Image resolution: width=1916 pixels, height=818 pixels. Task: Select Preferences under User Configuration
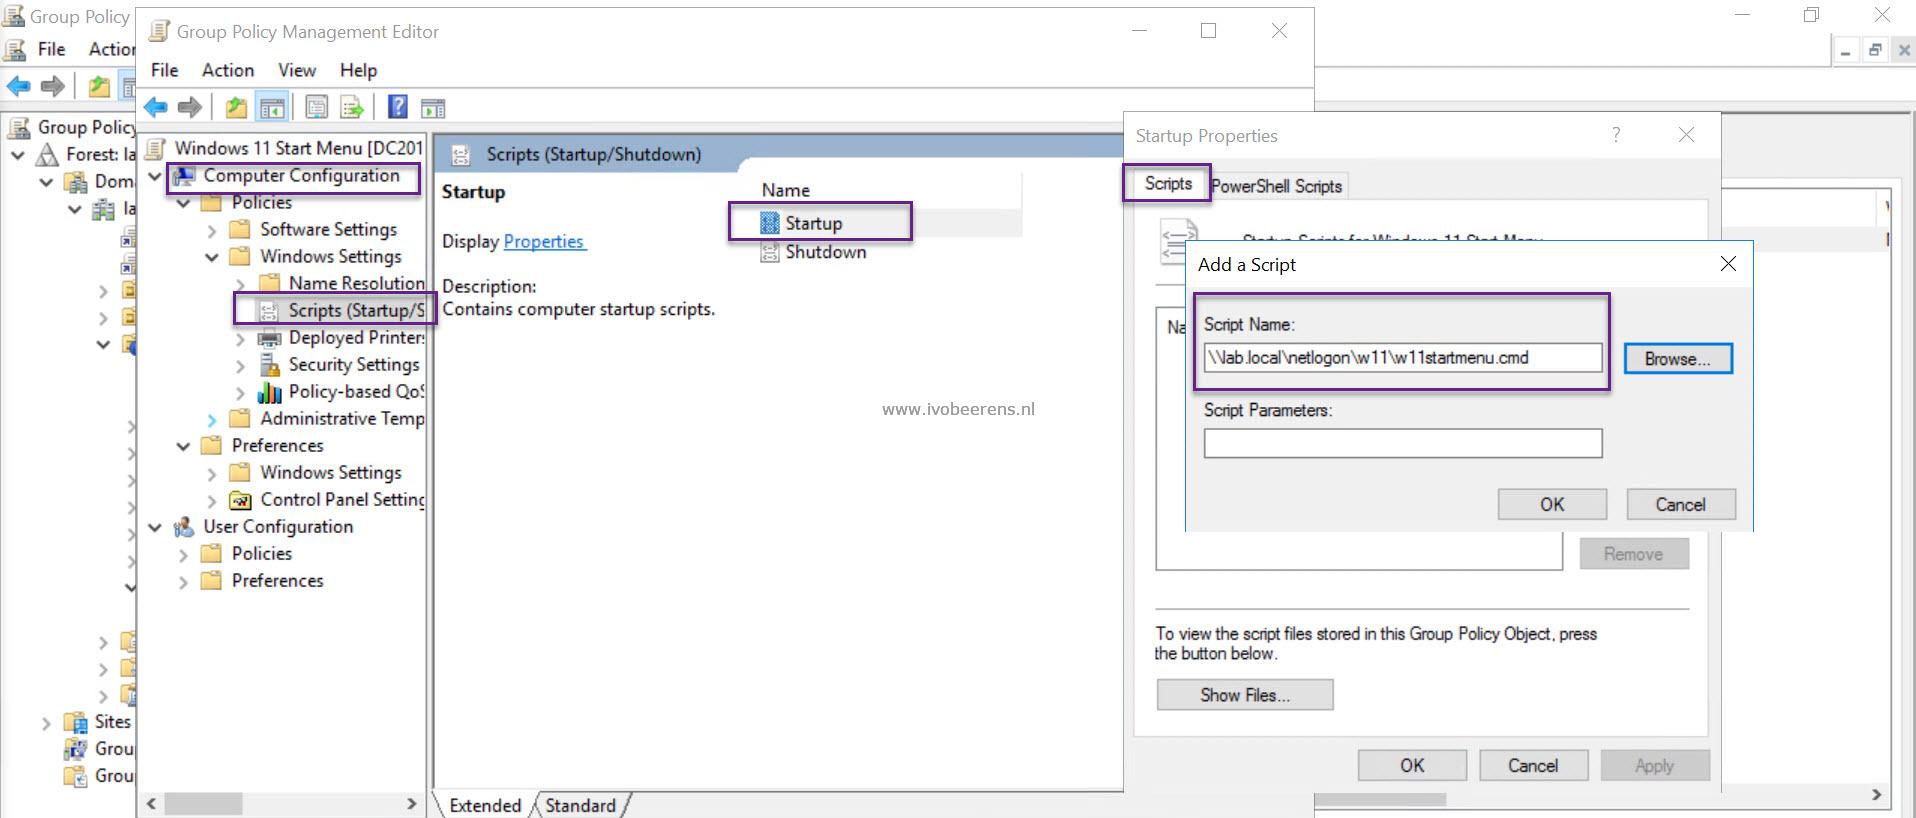pyautogui.click(x=278, y=581)
